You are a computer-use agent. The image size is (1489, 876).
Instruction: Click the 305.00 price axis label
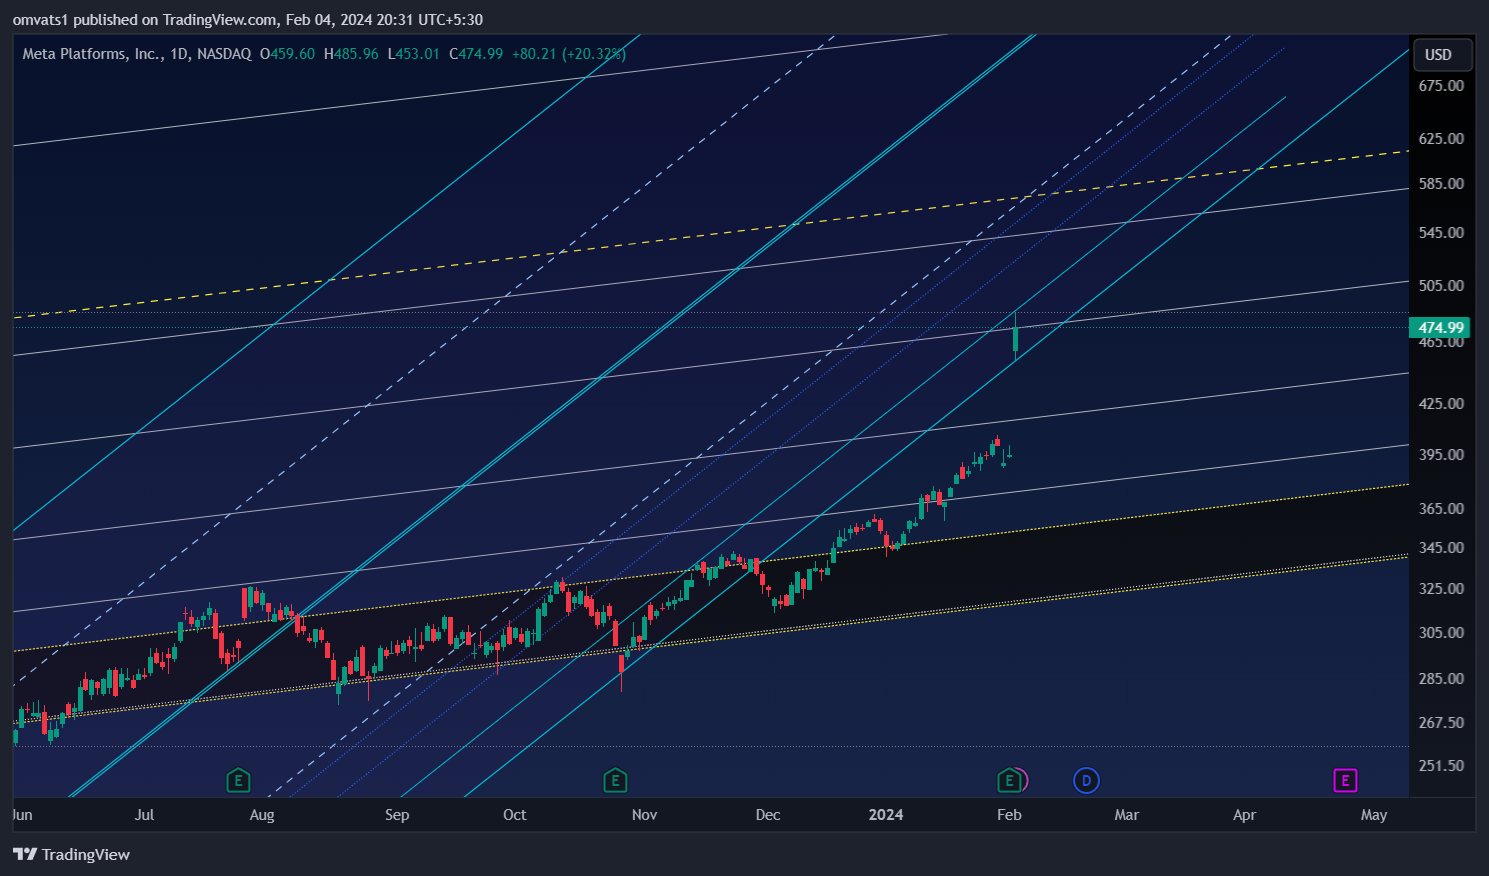(x=1441, y=633)
